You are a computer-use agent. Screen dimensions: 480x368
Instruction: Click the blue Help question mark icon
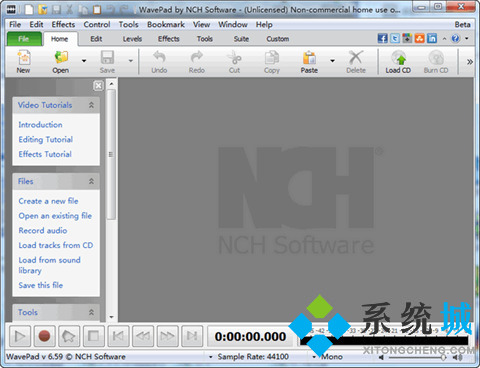click(455, 38)
